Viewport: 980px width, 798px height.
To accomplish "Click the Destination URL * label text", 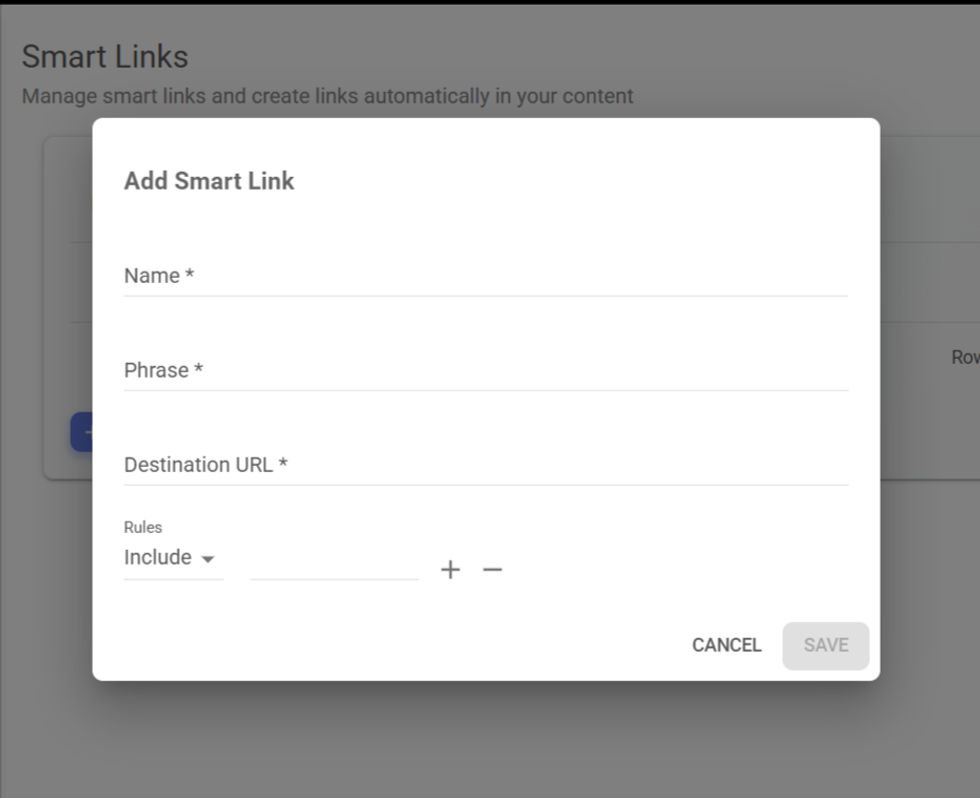I will tap(206, 465).
